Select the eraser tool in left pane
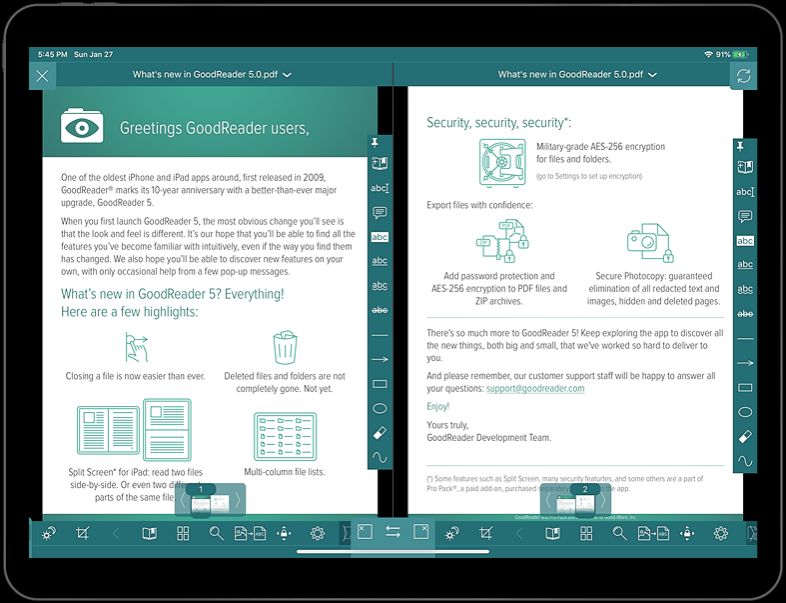The image size is (786, 603). 380,433
